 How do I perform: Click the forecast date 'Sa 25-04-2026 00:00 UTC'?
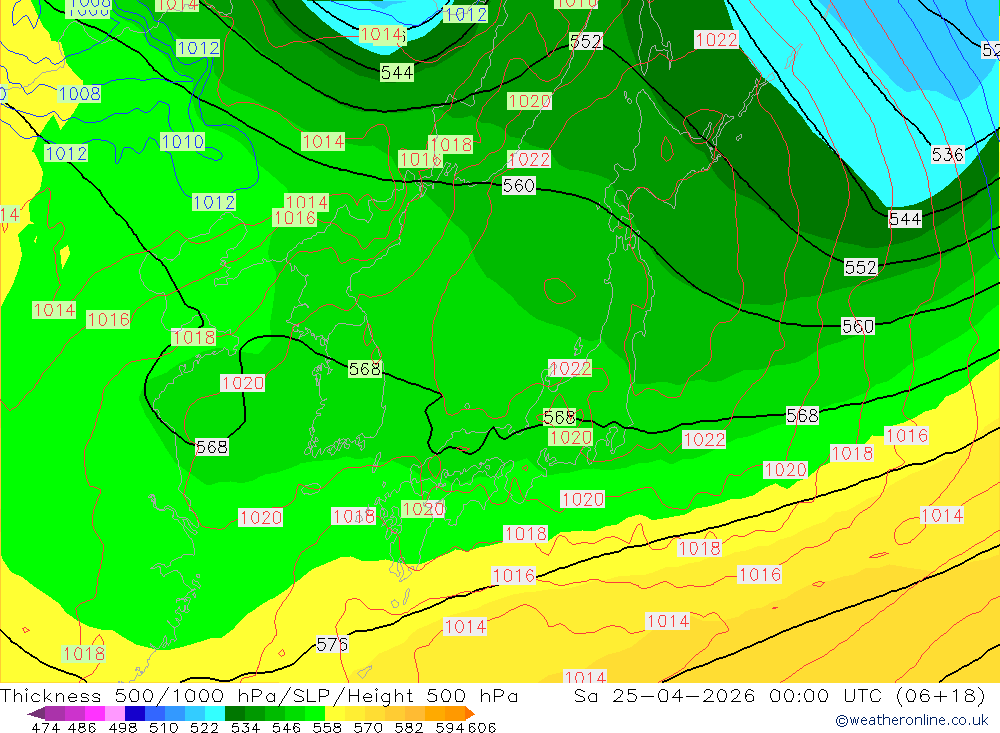pyautogui.click(x=728, y=695)
